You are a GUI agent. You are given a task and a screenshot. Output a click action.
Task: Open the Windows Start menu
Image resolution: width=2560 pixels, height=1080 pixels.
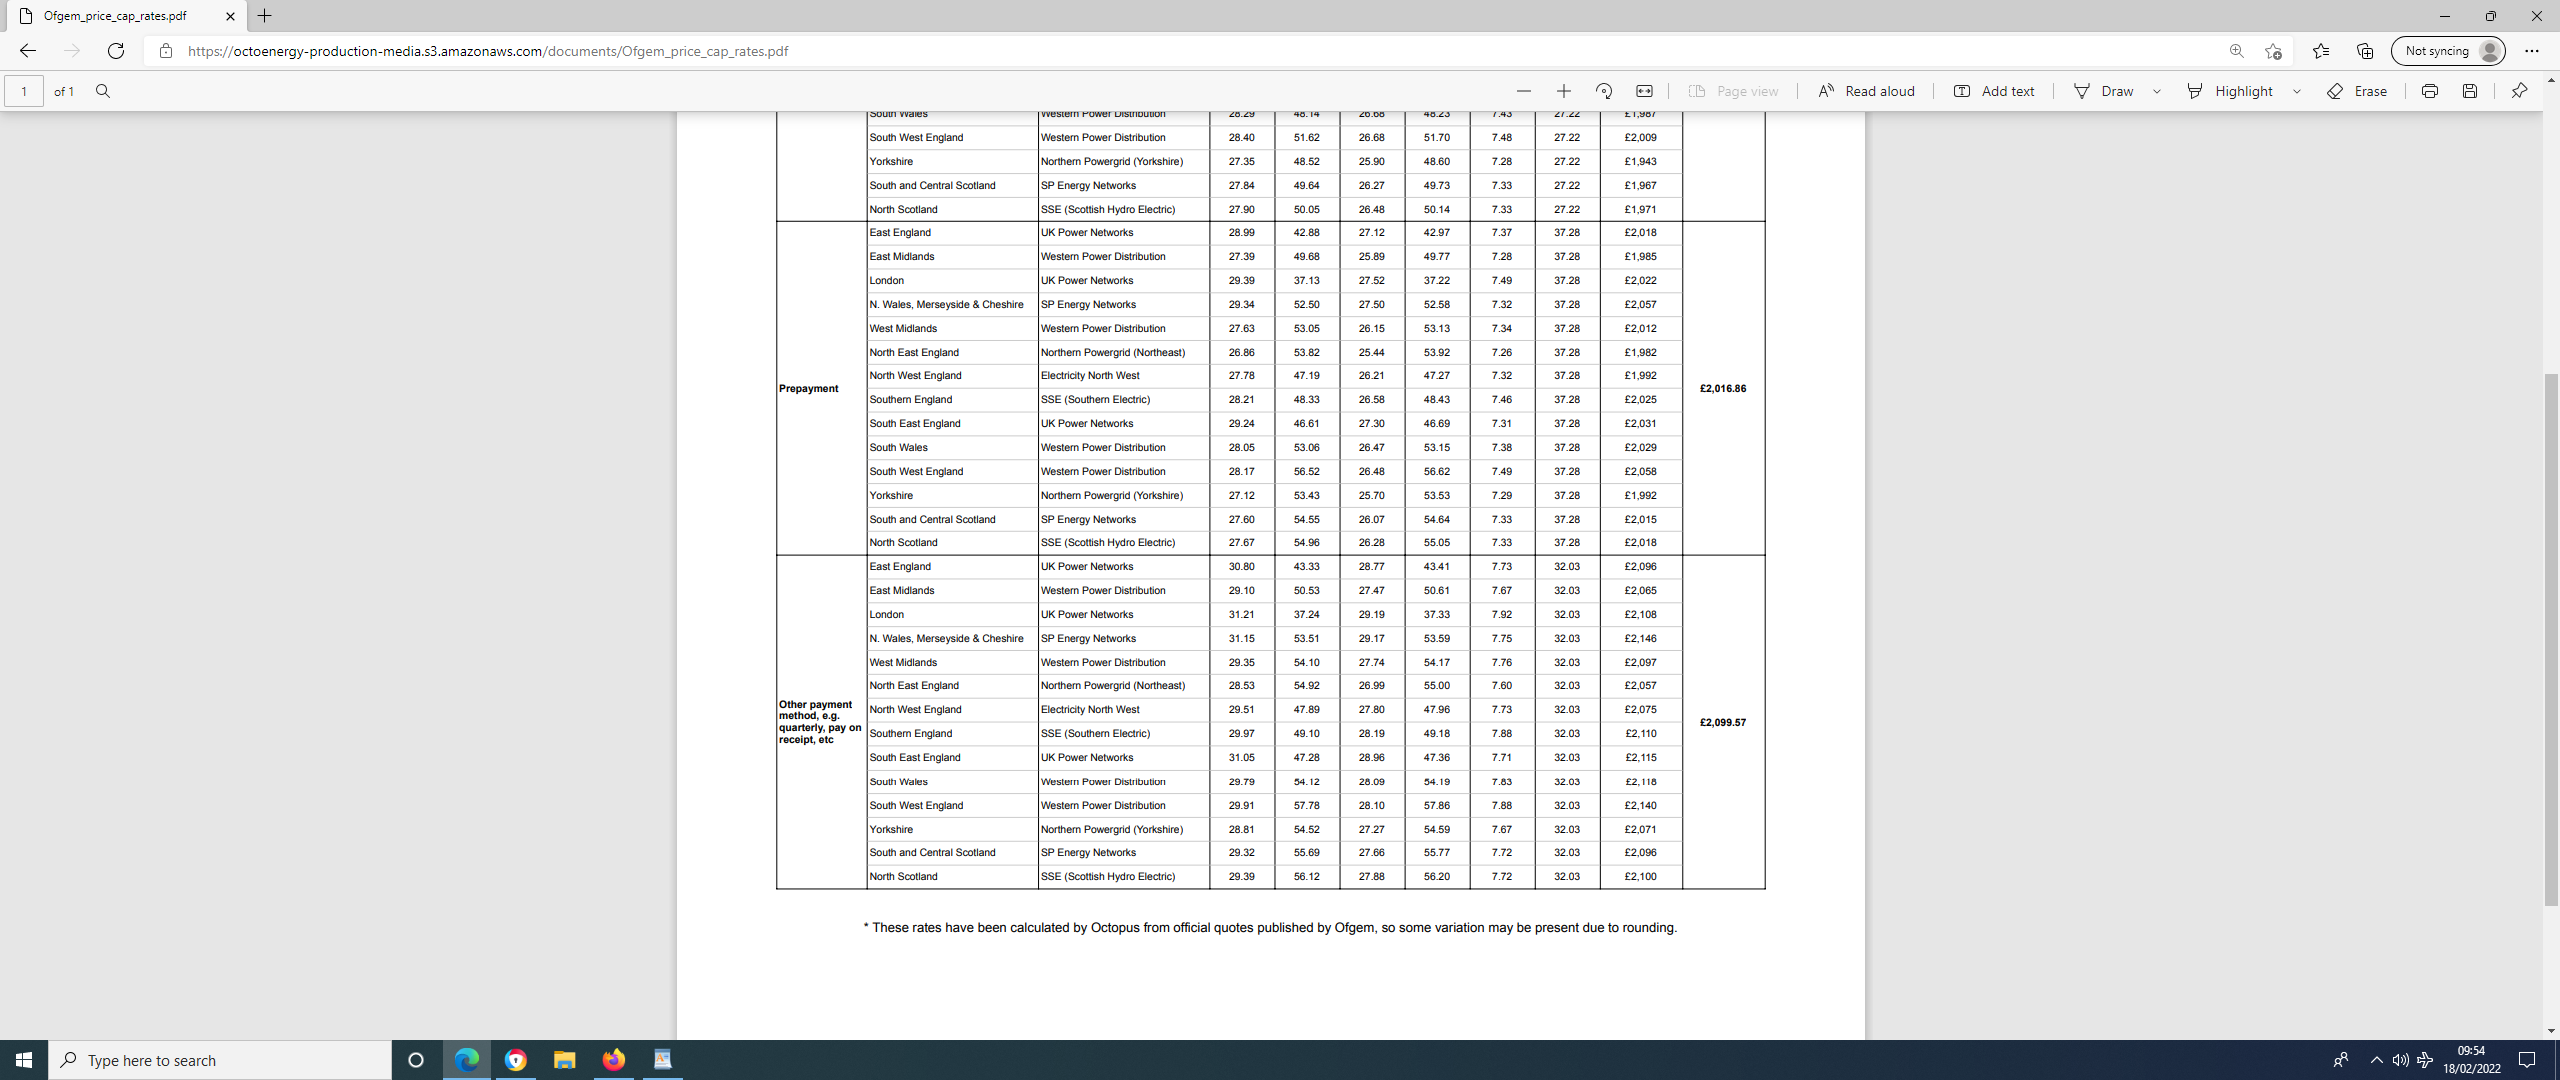(24, 1060)
